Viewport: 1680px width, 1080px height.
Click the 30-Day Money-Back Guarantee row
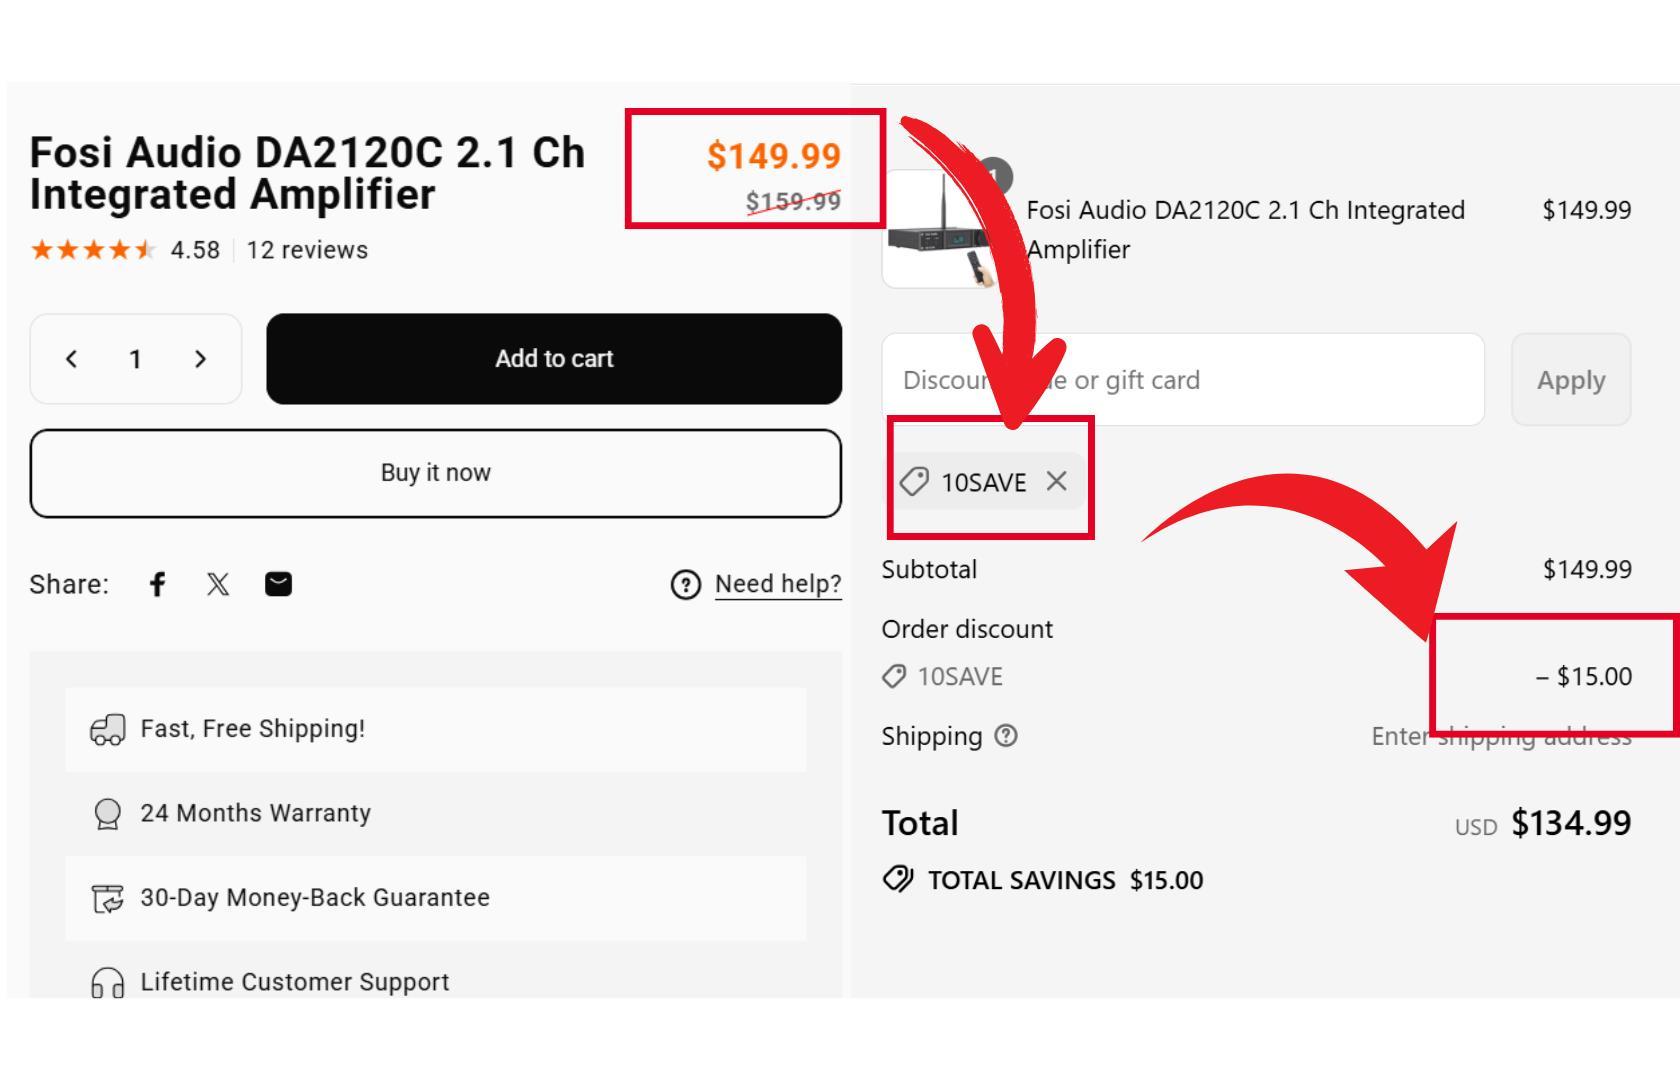point(435,898)
